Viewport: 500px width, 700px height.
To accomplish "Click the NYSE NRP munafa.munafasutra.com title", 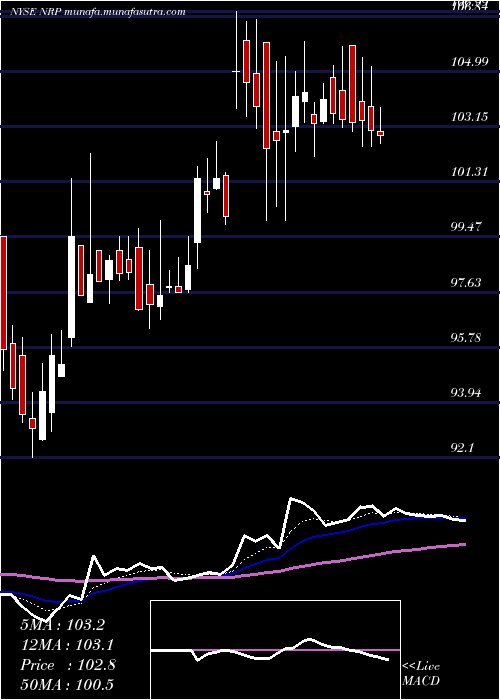I will pos(97,12).
